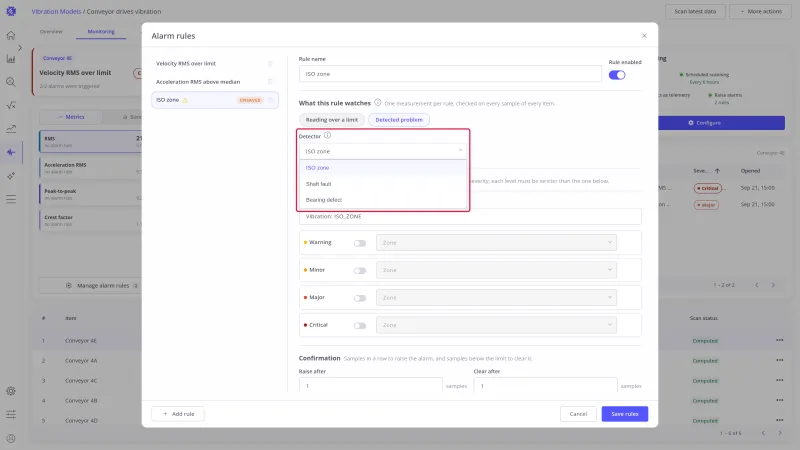Open the square-root formula sidebar icon

[11, 105]
